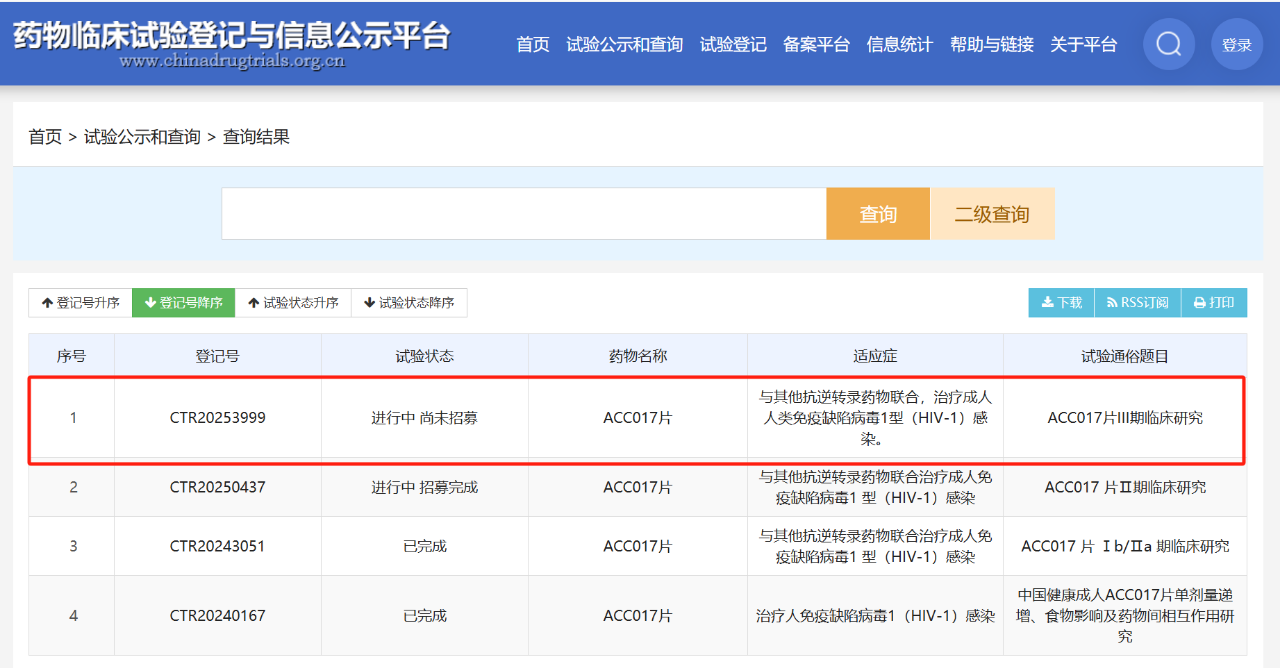Open 试验公示和查询 in the top navigation
This screenshot has width=1280, height=668.
click(624, 44)
